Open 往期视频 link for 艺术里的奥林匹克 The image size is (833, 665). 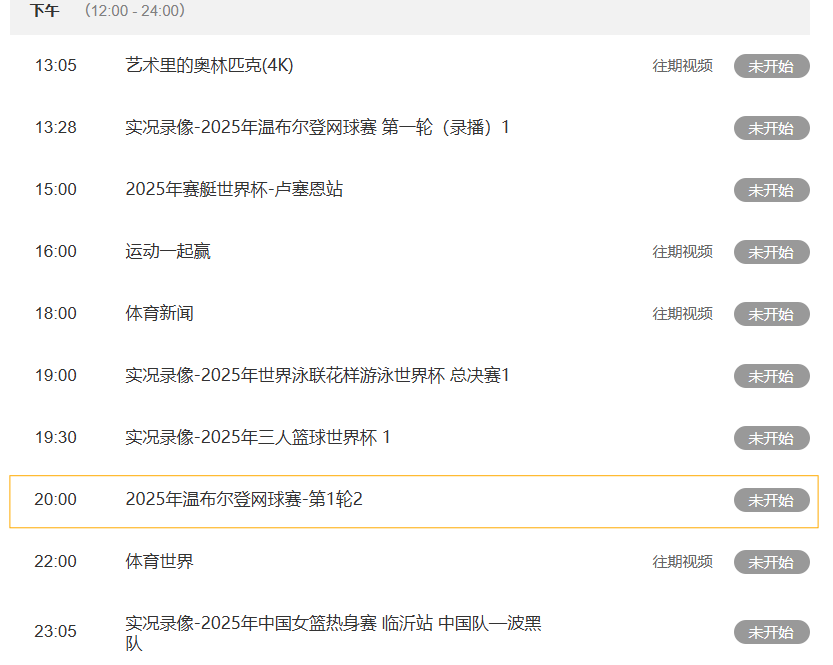click(683, 66)
